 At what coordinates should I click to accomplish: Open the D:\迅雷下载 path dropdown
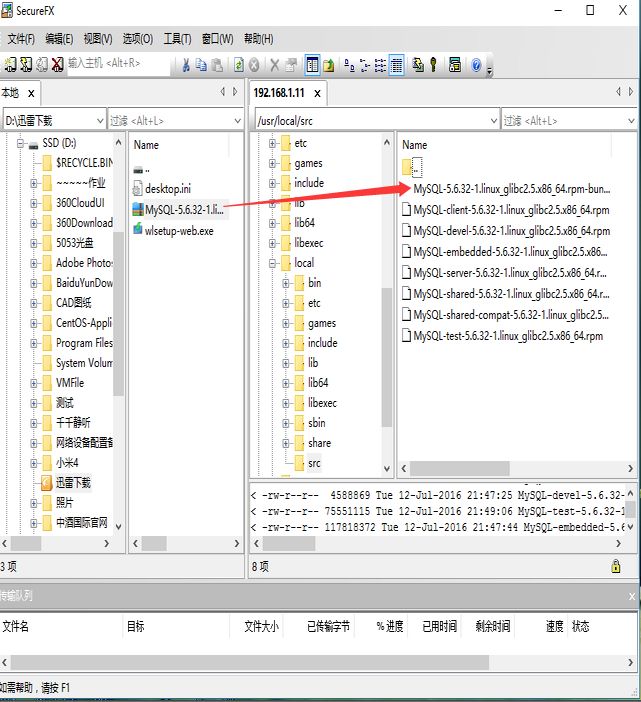click(x=100, y=120)
